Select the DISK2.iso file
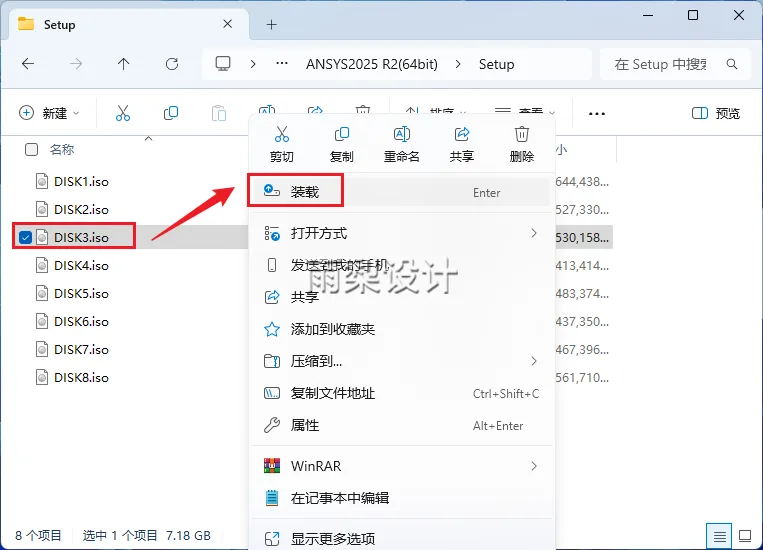This screenshot has height=550, width=763. coord(81,210)
